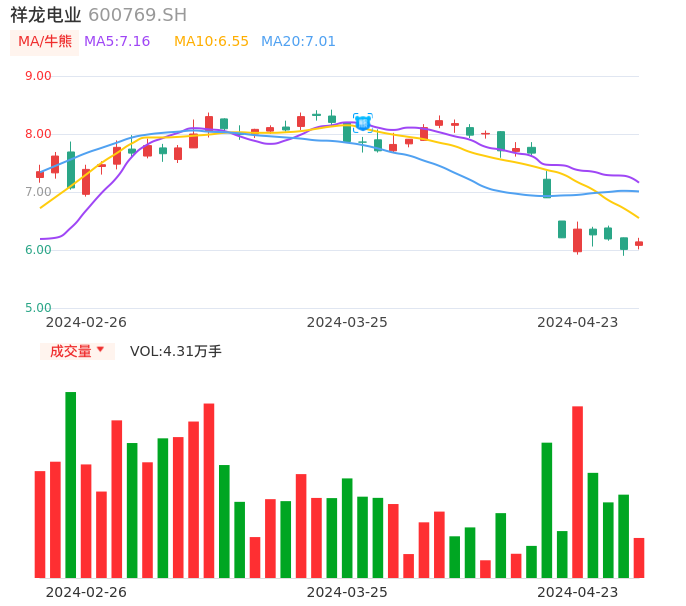The height and width of the screenshot is (606, 686).
Task: Click the 600769.SH ticker code
Action: coord(137,15)
